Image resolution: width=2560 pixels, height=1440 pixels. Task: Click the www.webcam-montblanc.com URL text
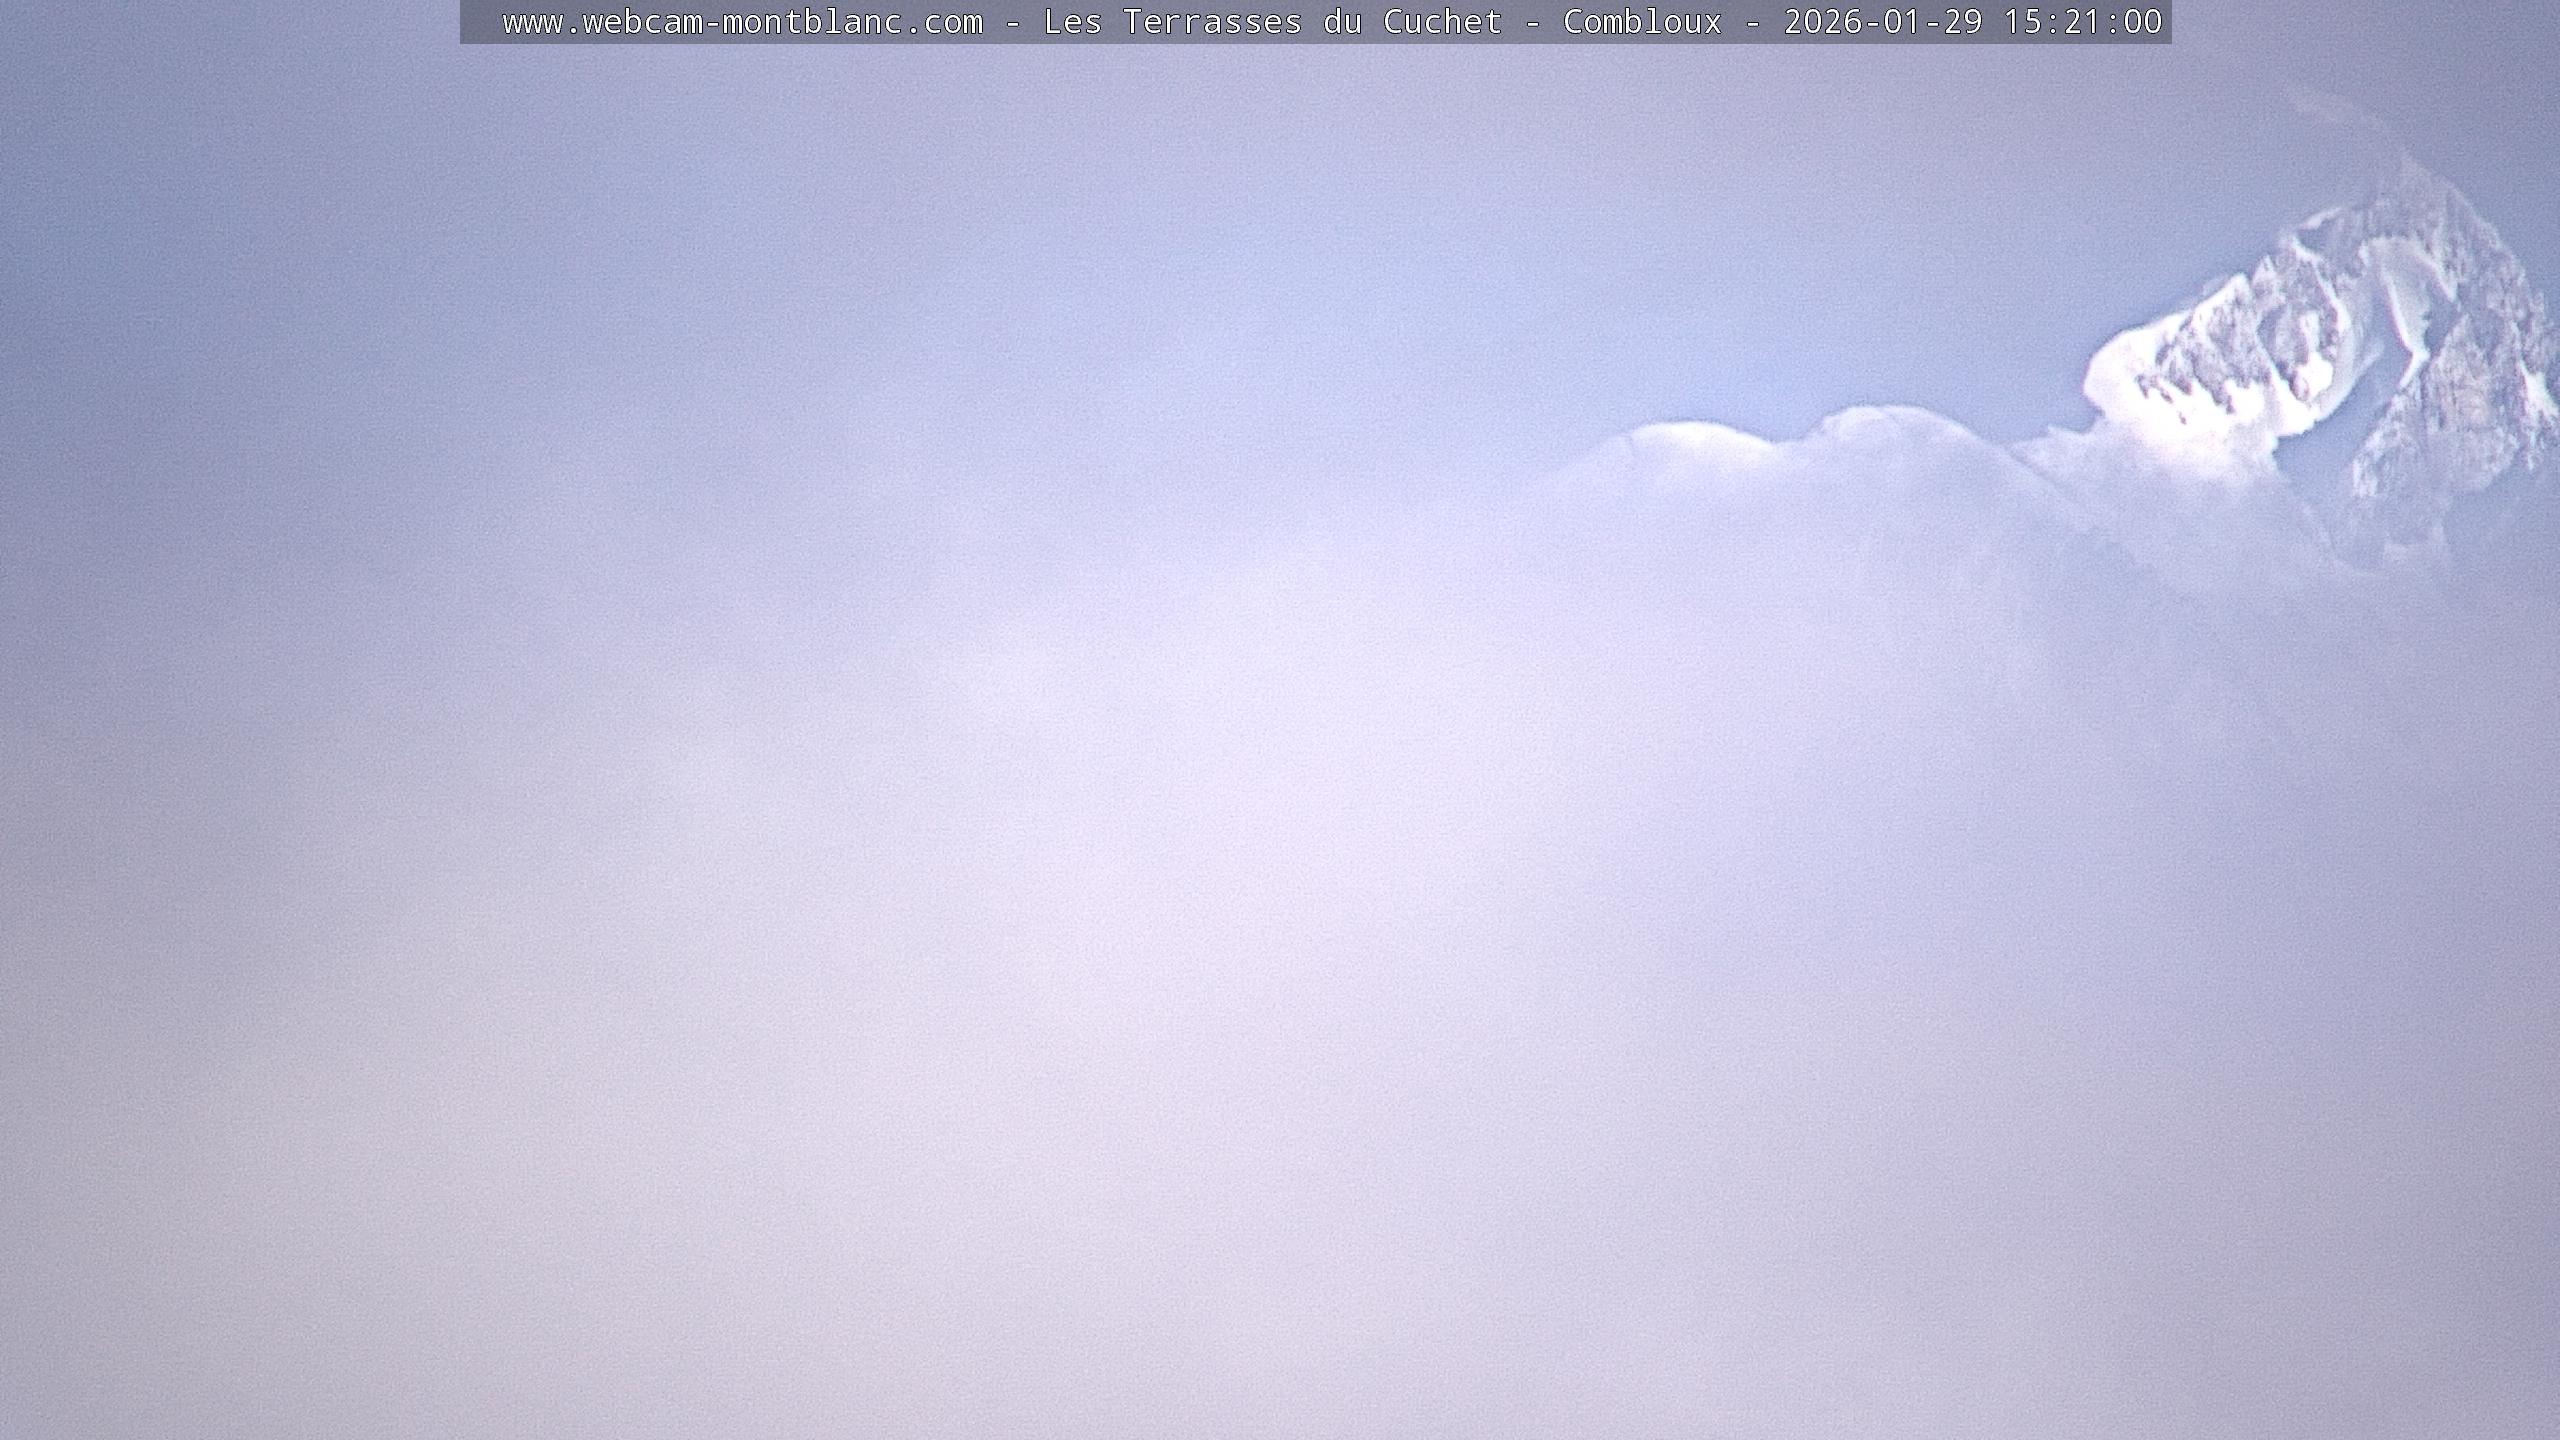click(742, 22)
